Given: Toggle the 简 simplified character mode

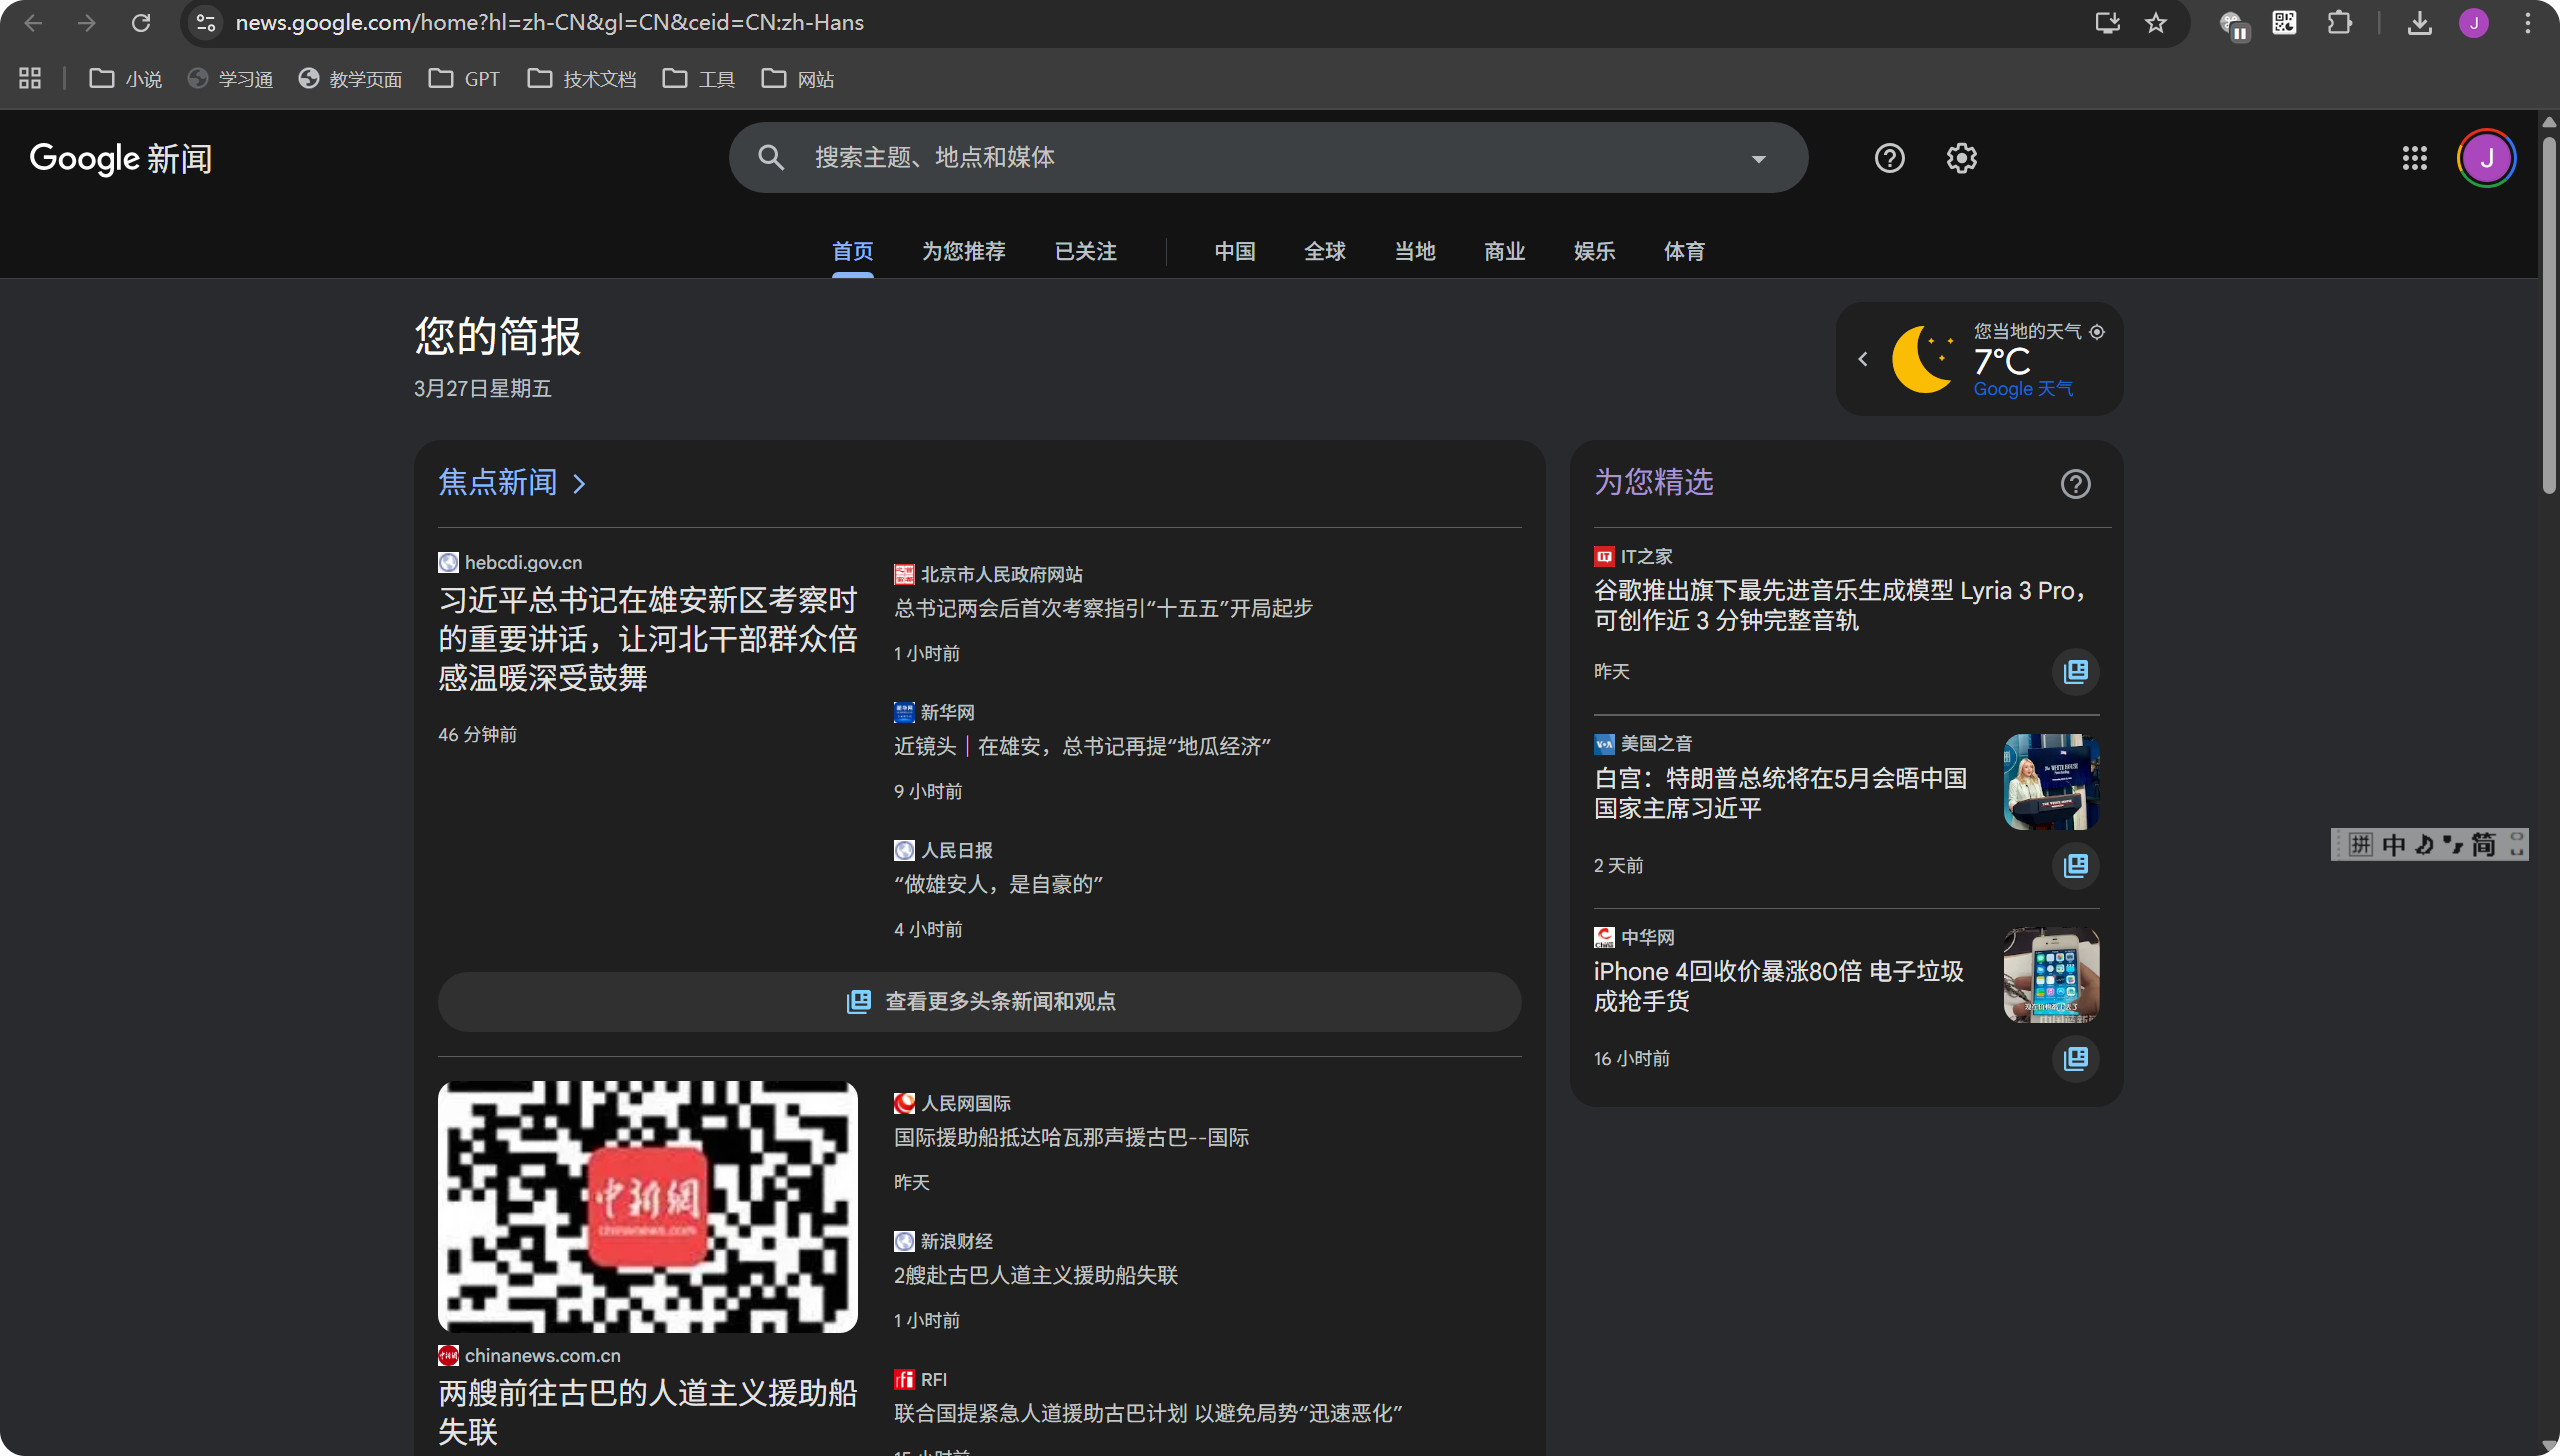Looking at the screenshot, I should 2483,845.
